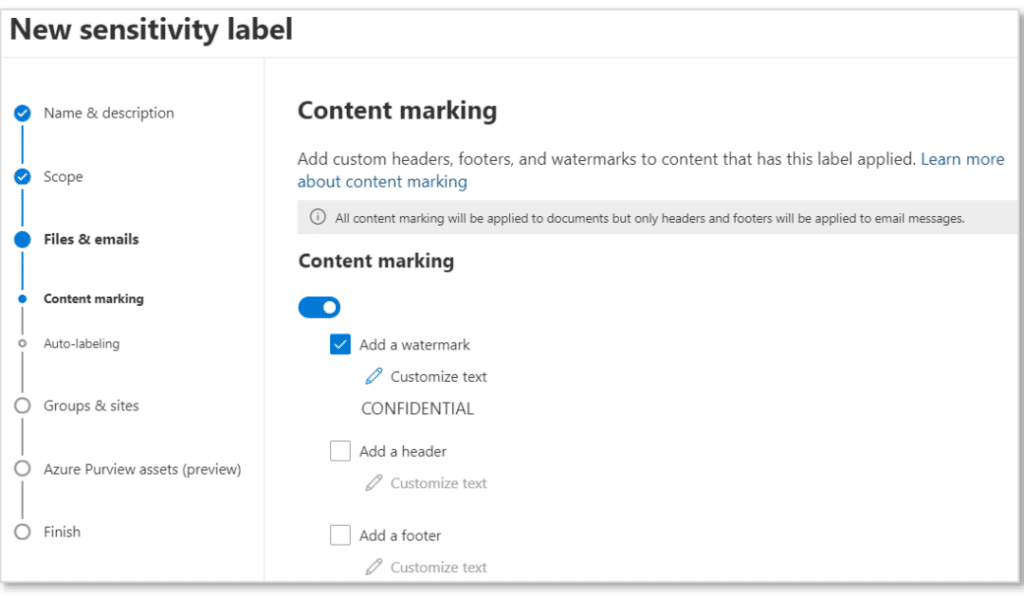
Task: Select the Files & emails step
Action: (x=91, y=240)
